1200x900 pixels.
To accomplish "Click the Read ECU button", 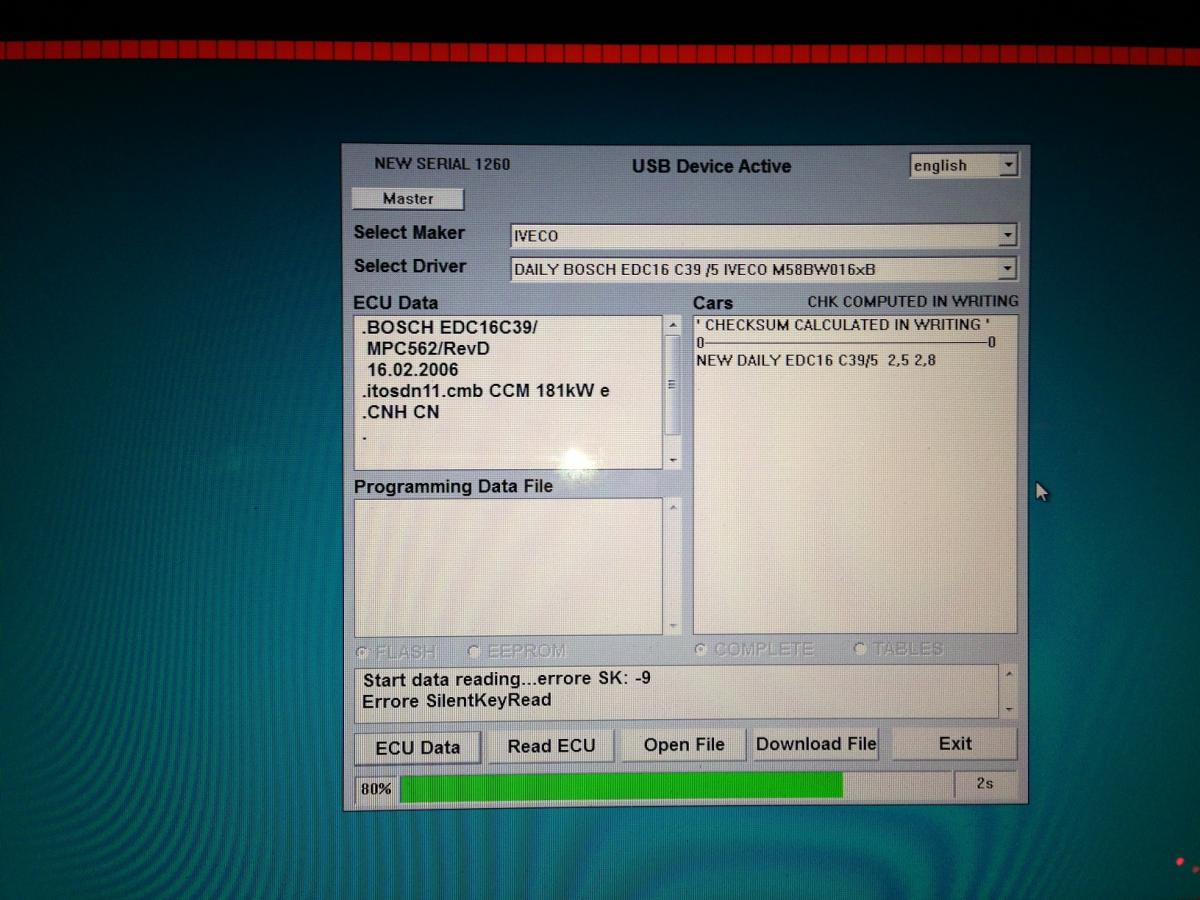I will pyautogui.click(x=551, y=746).
